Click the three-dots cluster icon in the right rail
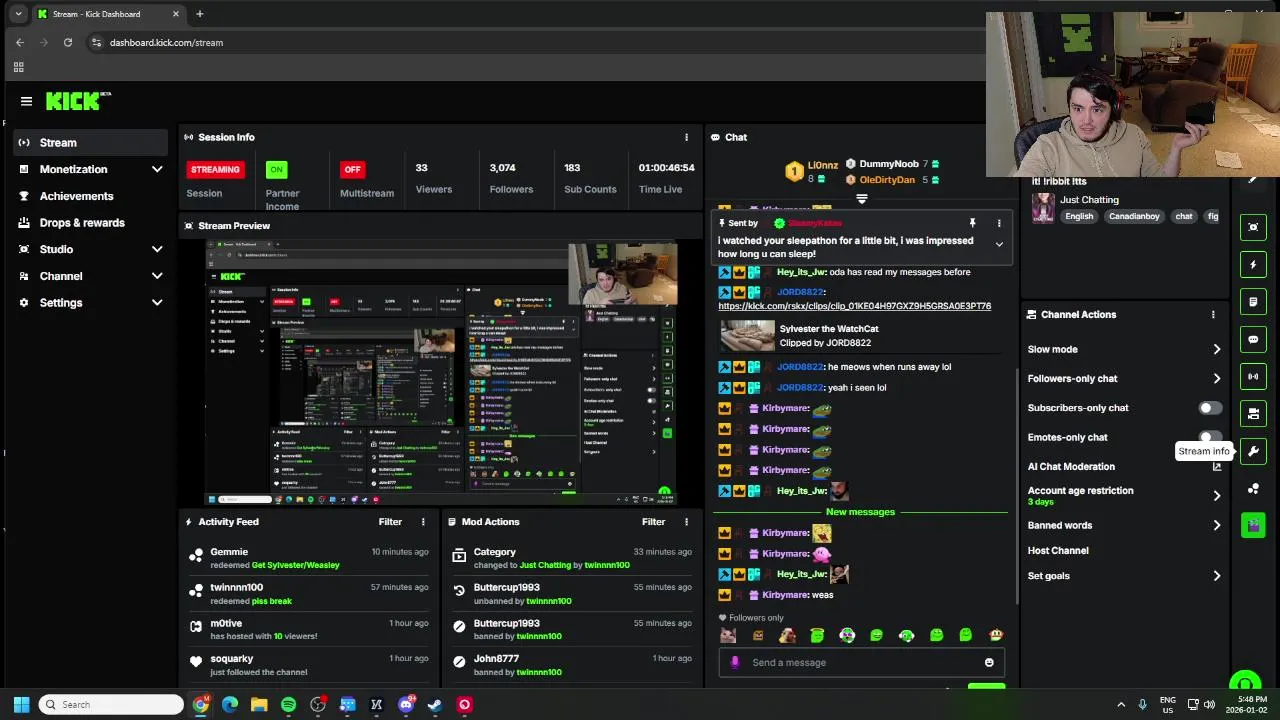The width and height of the screenshot is (1280, 720). tap(1253, 488)
